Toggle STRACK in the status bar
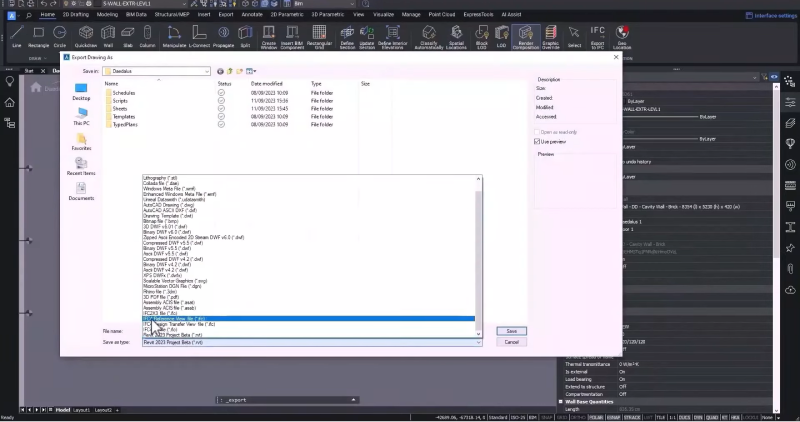Screen dimensions: 800x422 coord(632,417)
